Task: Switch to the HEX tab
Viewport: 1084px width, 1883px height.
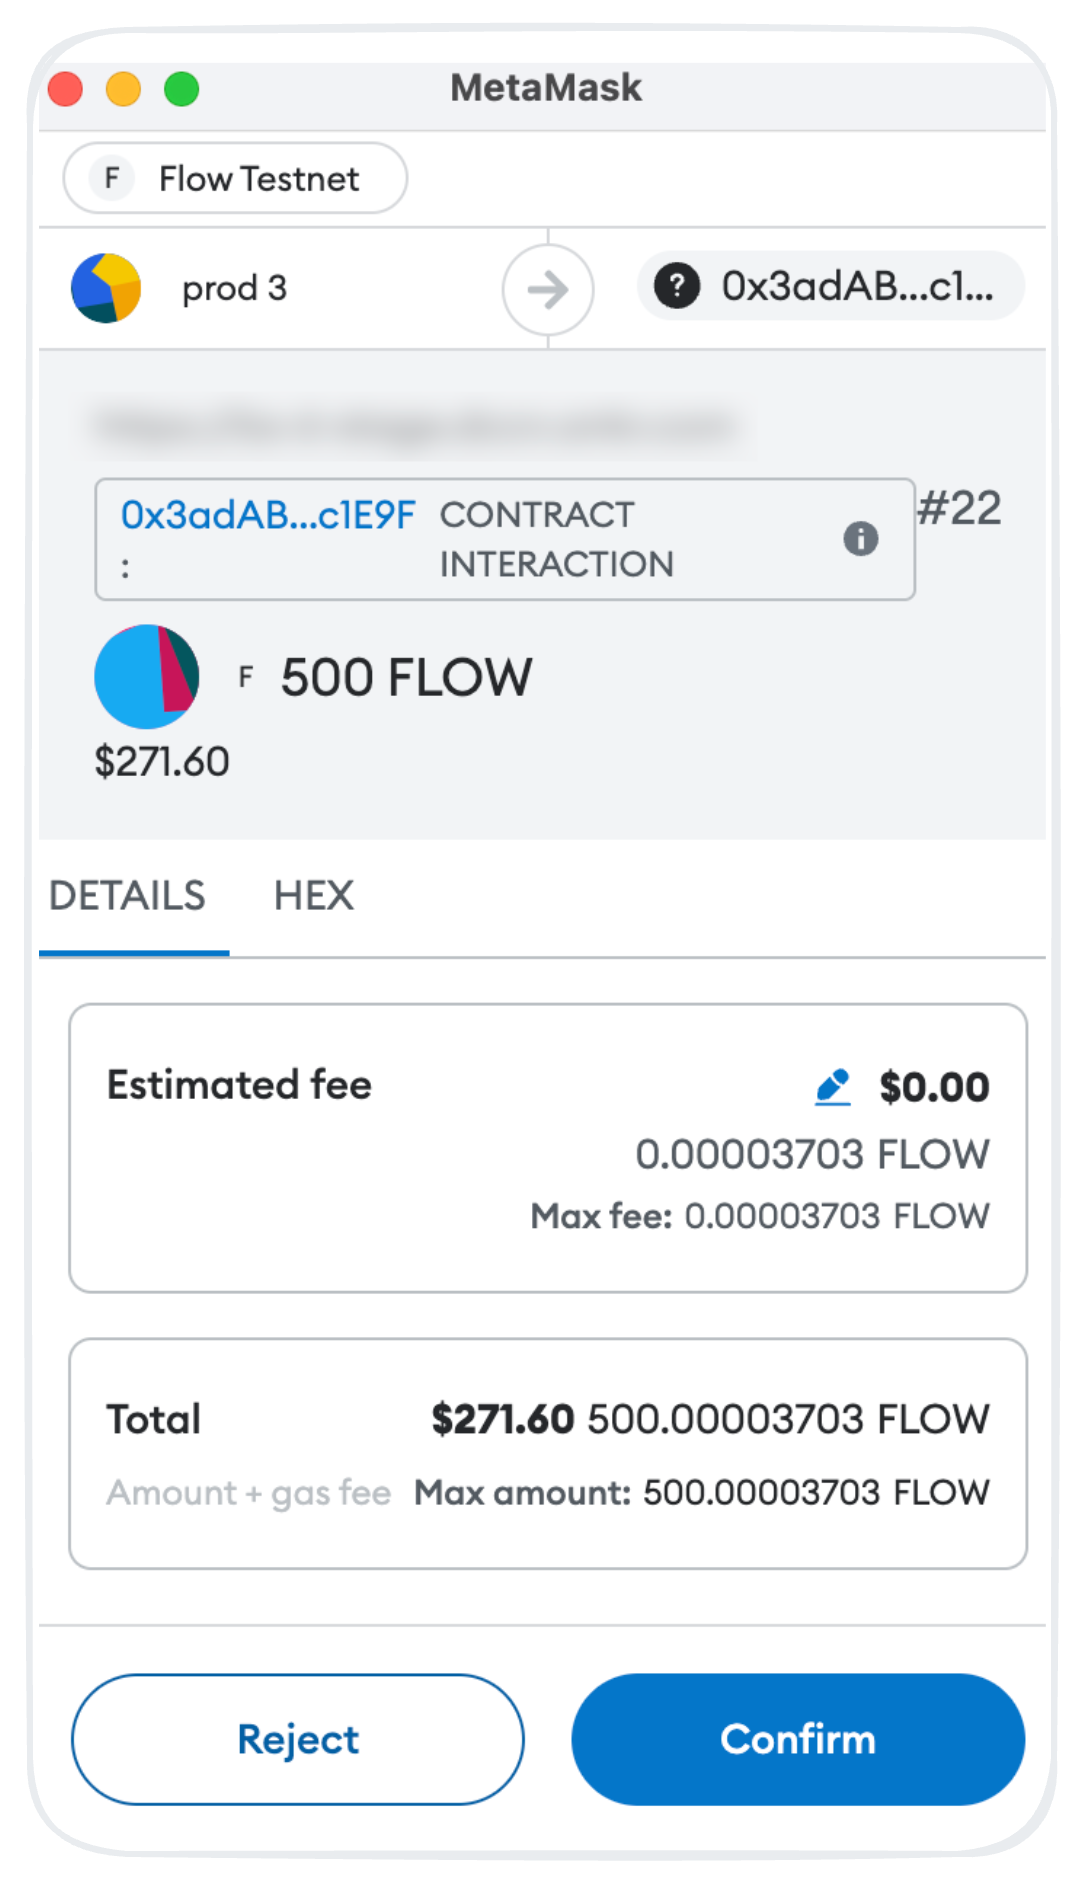Action: point(314,896)
